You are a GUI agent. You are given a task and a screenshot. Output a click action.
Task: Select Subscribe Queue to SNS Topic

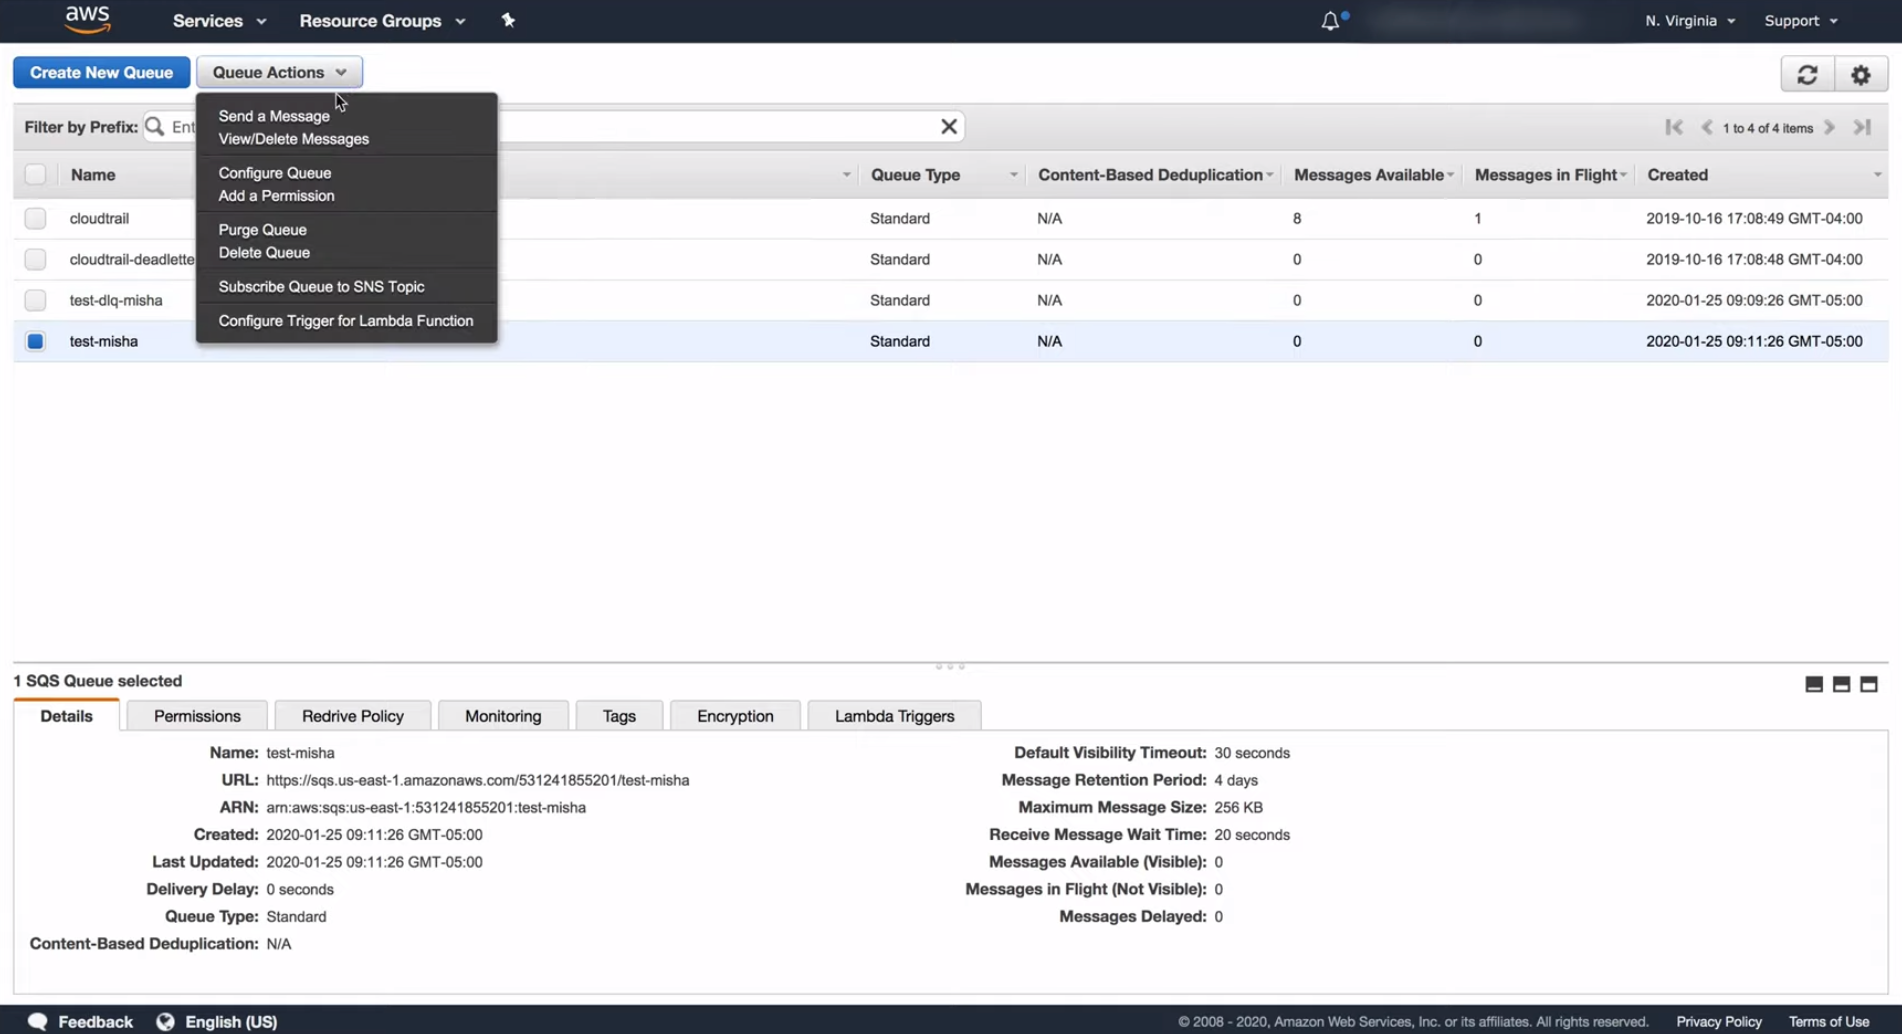click(x=321, y=287)
